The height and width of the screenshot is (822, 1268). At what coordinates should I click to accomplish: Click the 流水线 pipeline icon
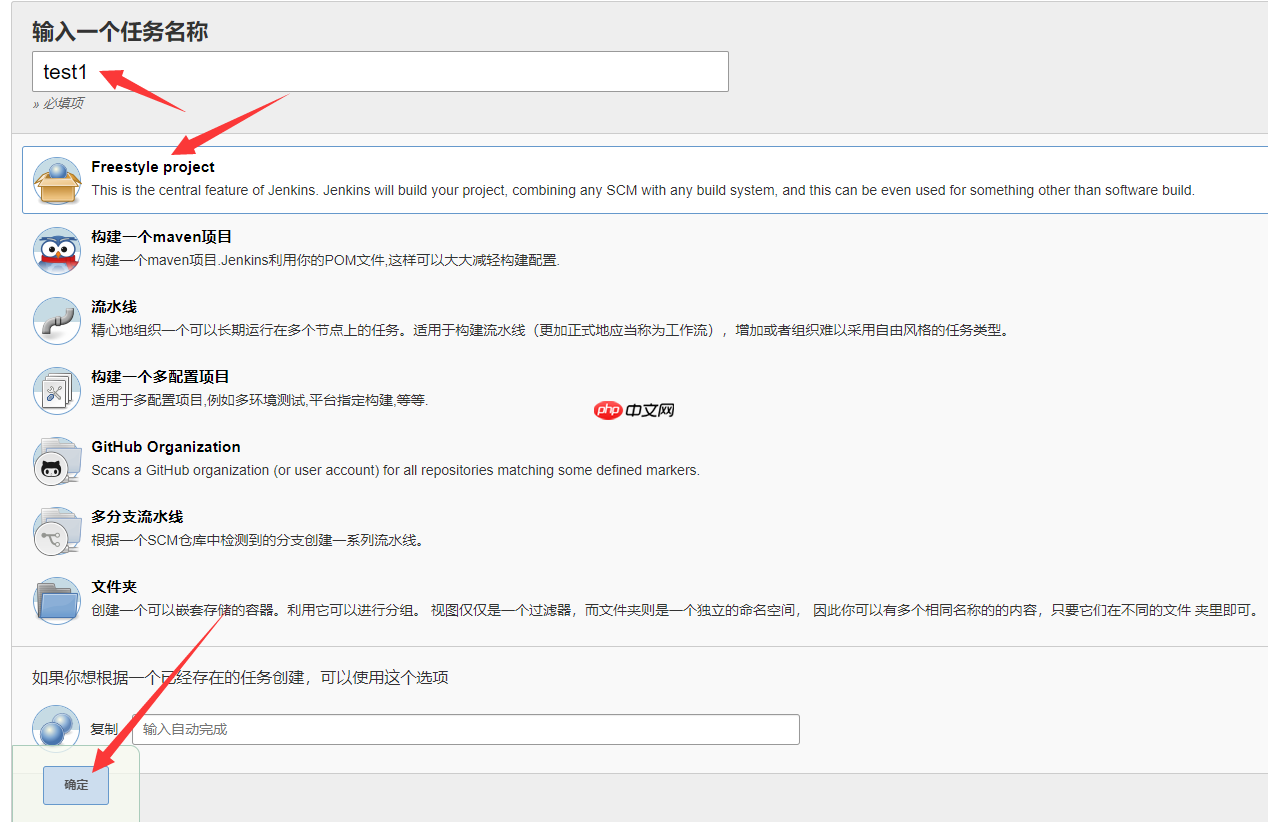point(57,320)
